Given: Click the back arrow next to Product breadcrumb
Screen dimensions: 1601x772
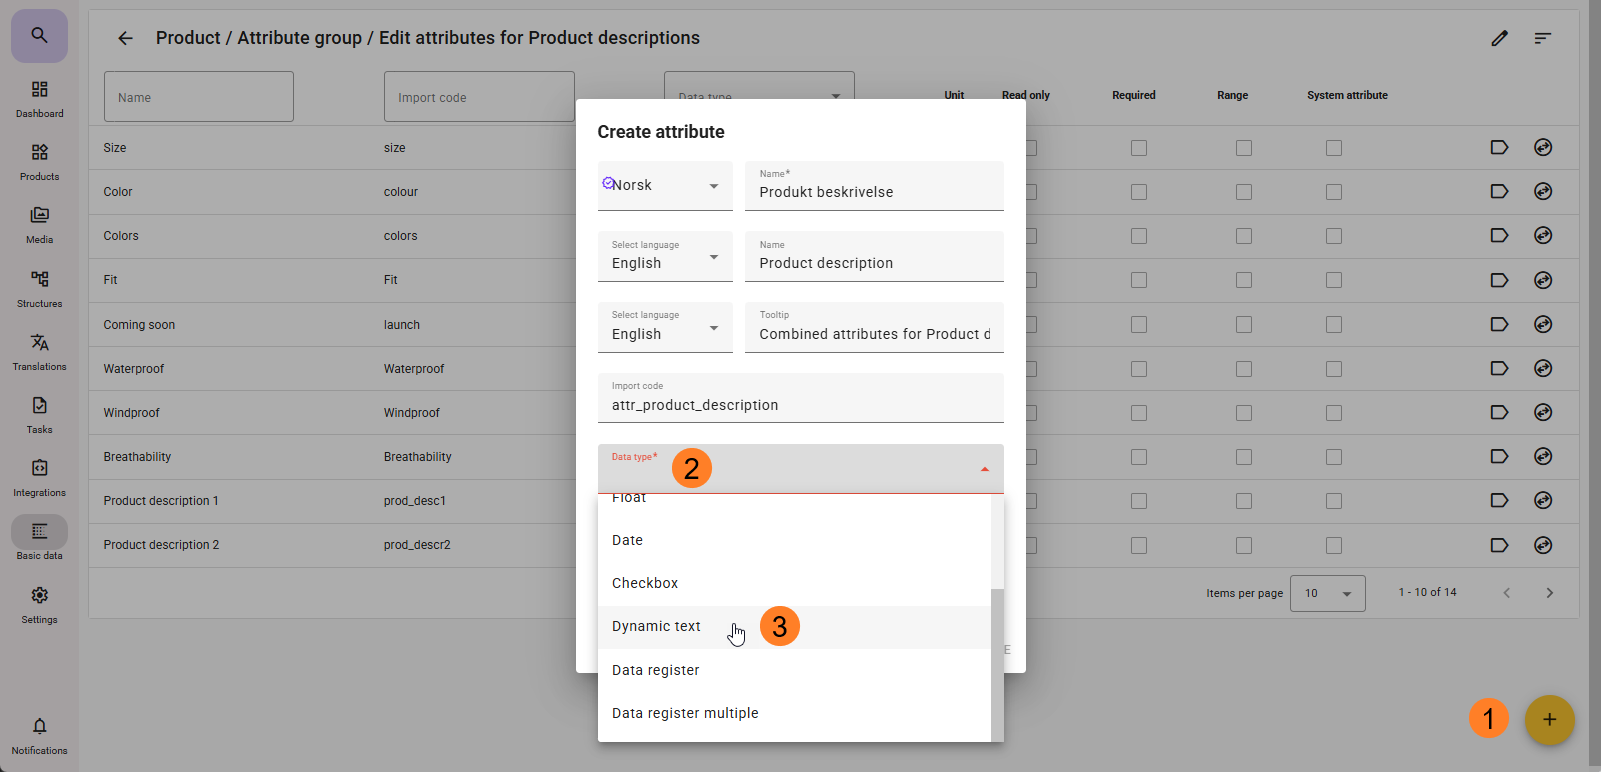Looking at the screenshot, I should pyautogui.click(x=125, y=38).
